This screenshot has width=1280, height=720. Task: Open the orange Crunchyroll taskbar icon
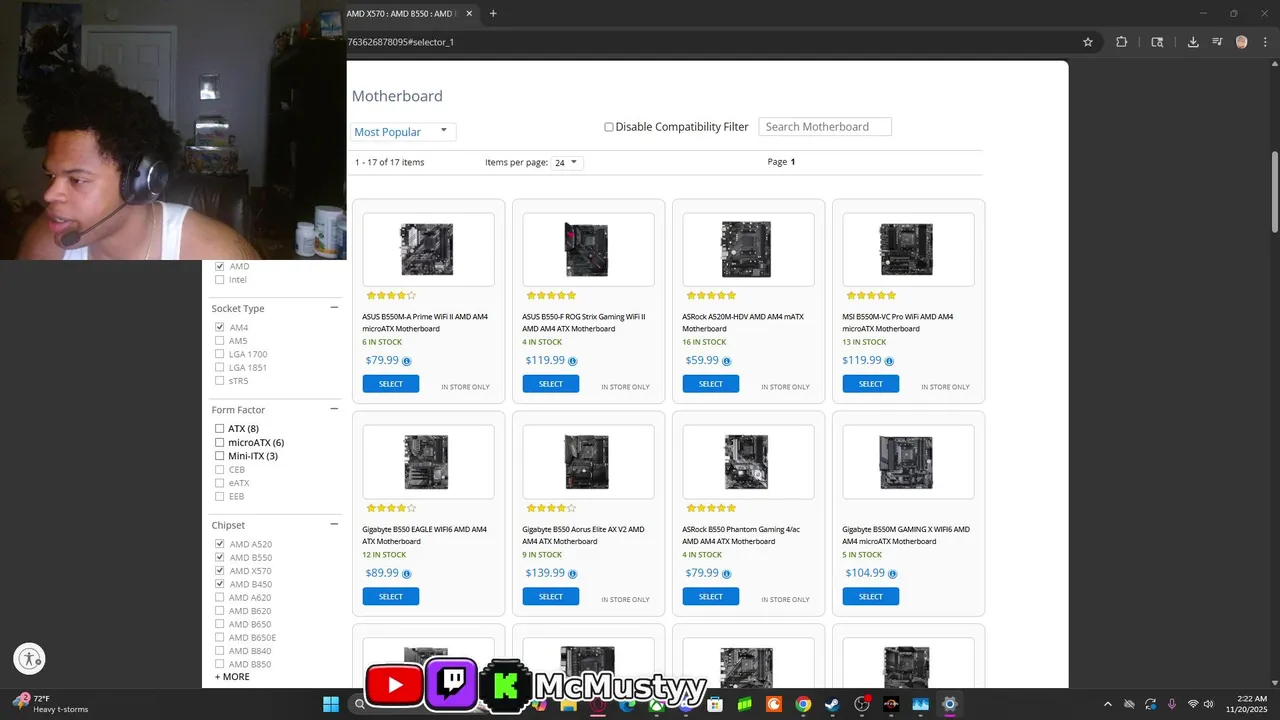point(774,704)
